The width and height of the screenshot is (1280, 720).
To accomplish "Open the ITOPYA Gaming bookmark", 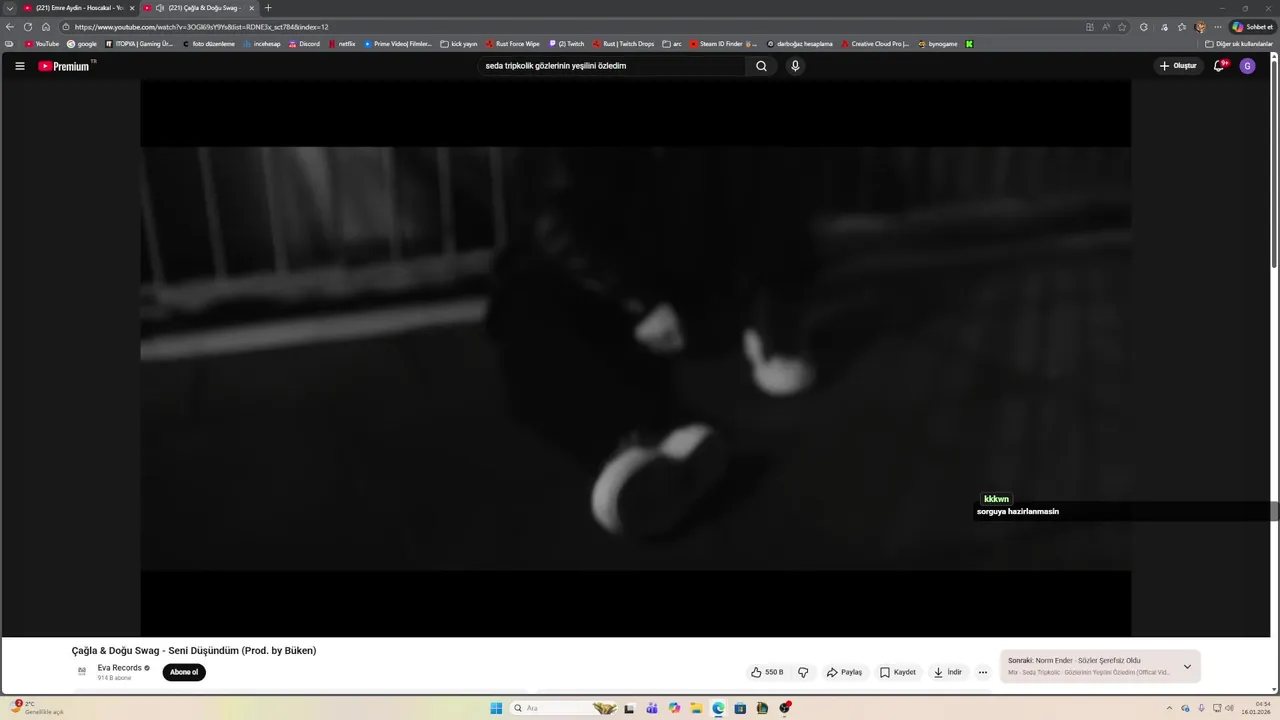I will coord(139,44).
